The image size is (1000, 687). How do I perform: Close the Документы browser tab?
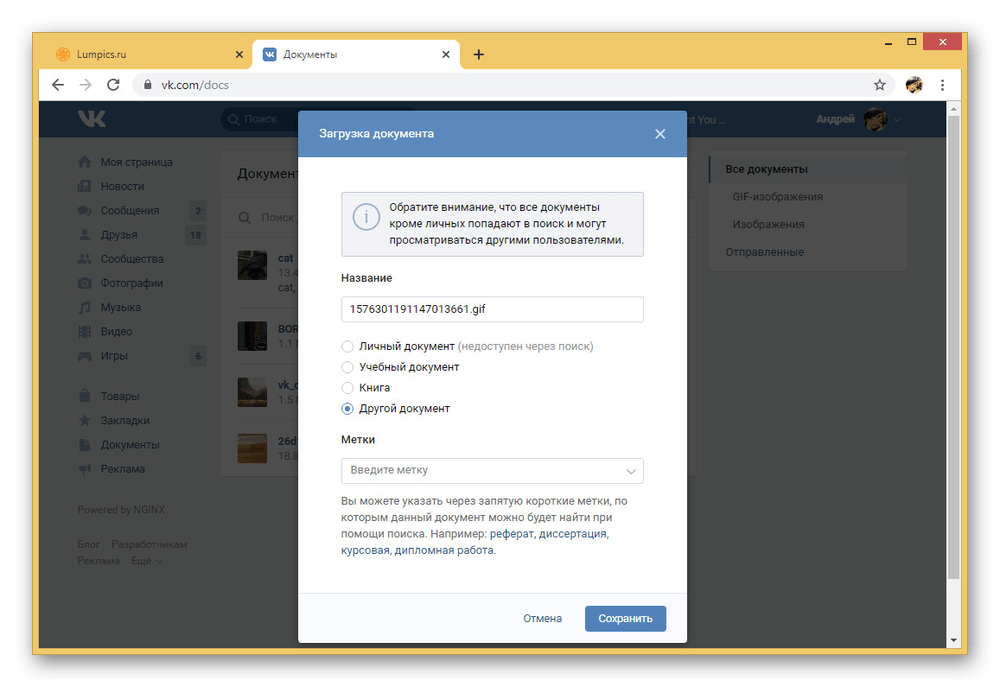[446, 55]
